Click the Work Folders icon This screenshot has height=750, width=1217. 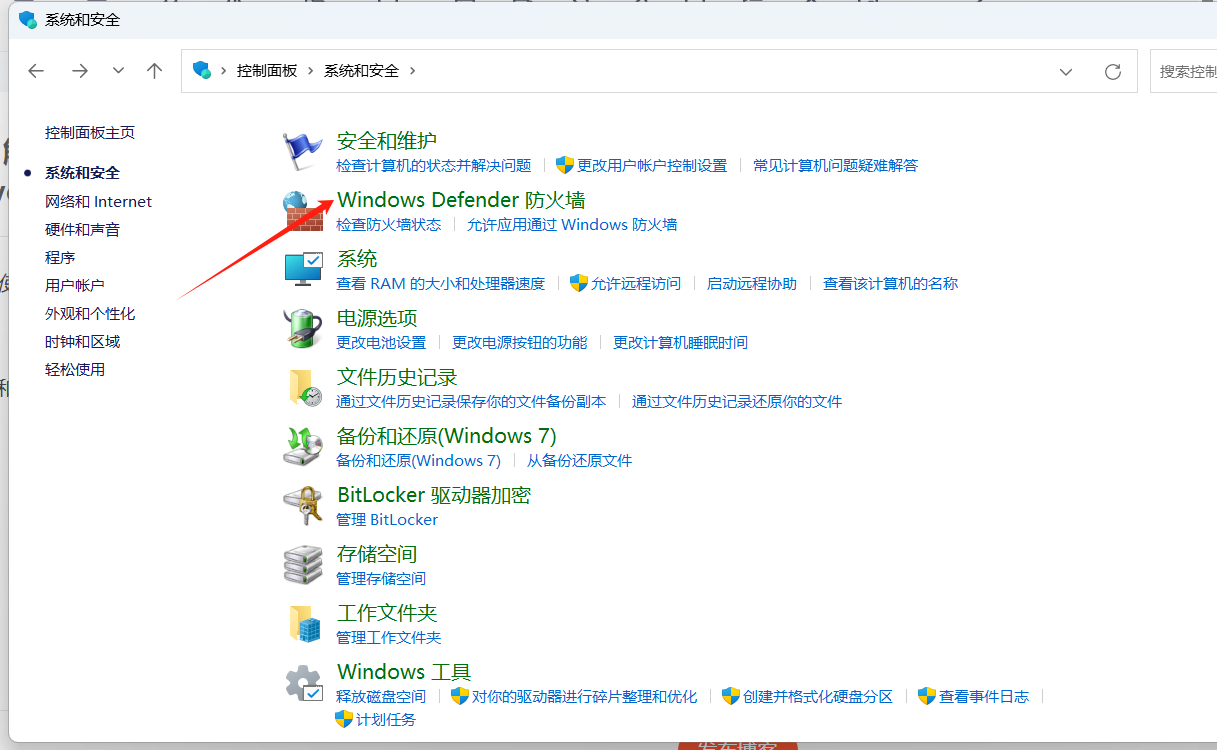(305, 624)
